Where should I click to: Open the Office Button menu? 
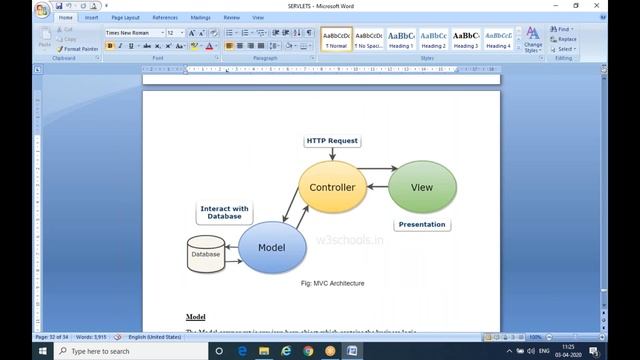(x=42, y=10)
